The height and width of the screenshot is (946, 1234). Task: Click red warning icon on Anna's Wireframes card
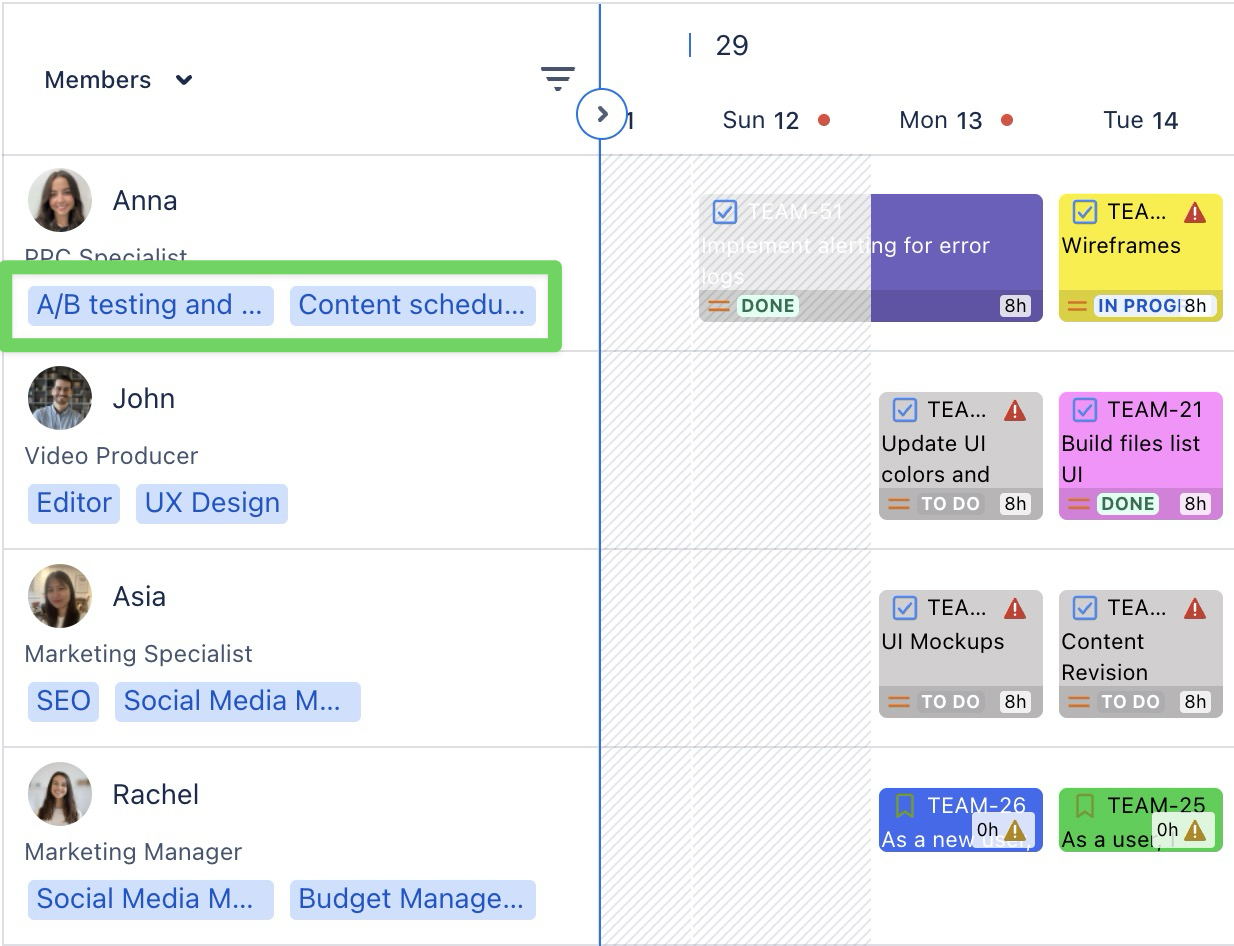click(1195, 212)
